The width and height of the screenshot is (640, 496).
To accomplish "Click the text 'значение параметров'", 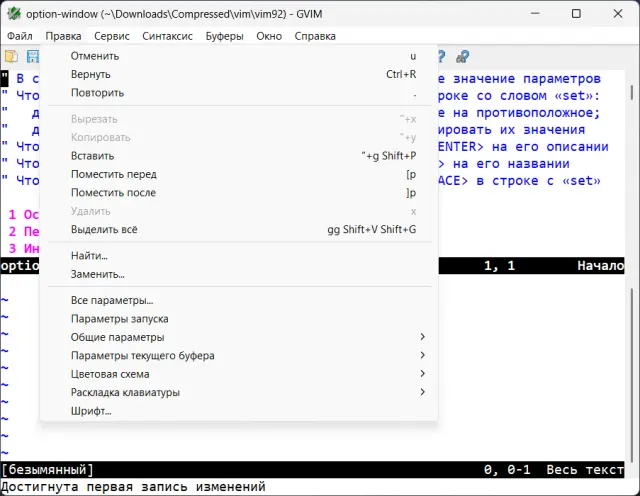I will coord(527,78).
